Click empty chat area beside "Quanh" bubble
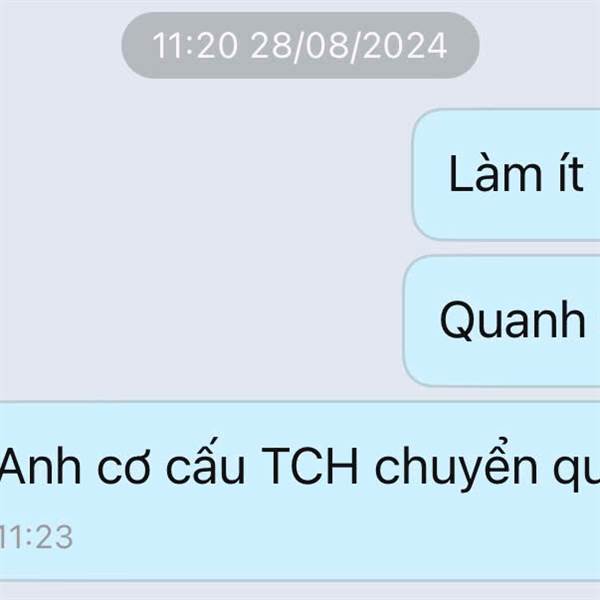Screen dimensions: 600x600 202,321
